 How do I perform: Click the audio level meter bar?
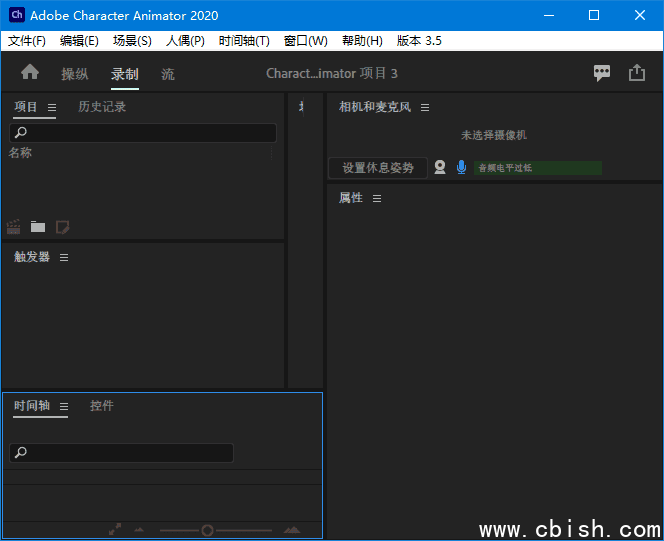tap(537, 168)
